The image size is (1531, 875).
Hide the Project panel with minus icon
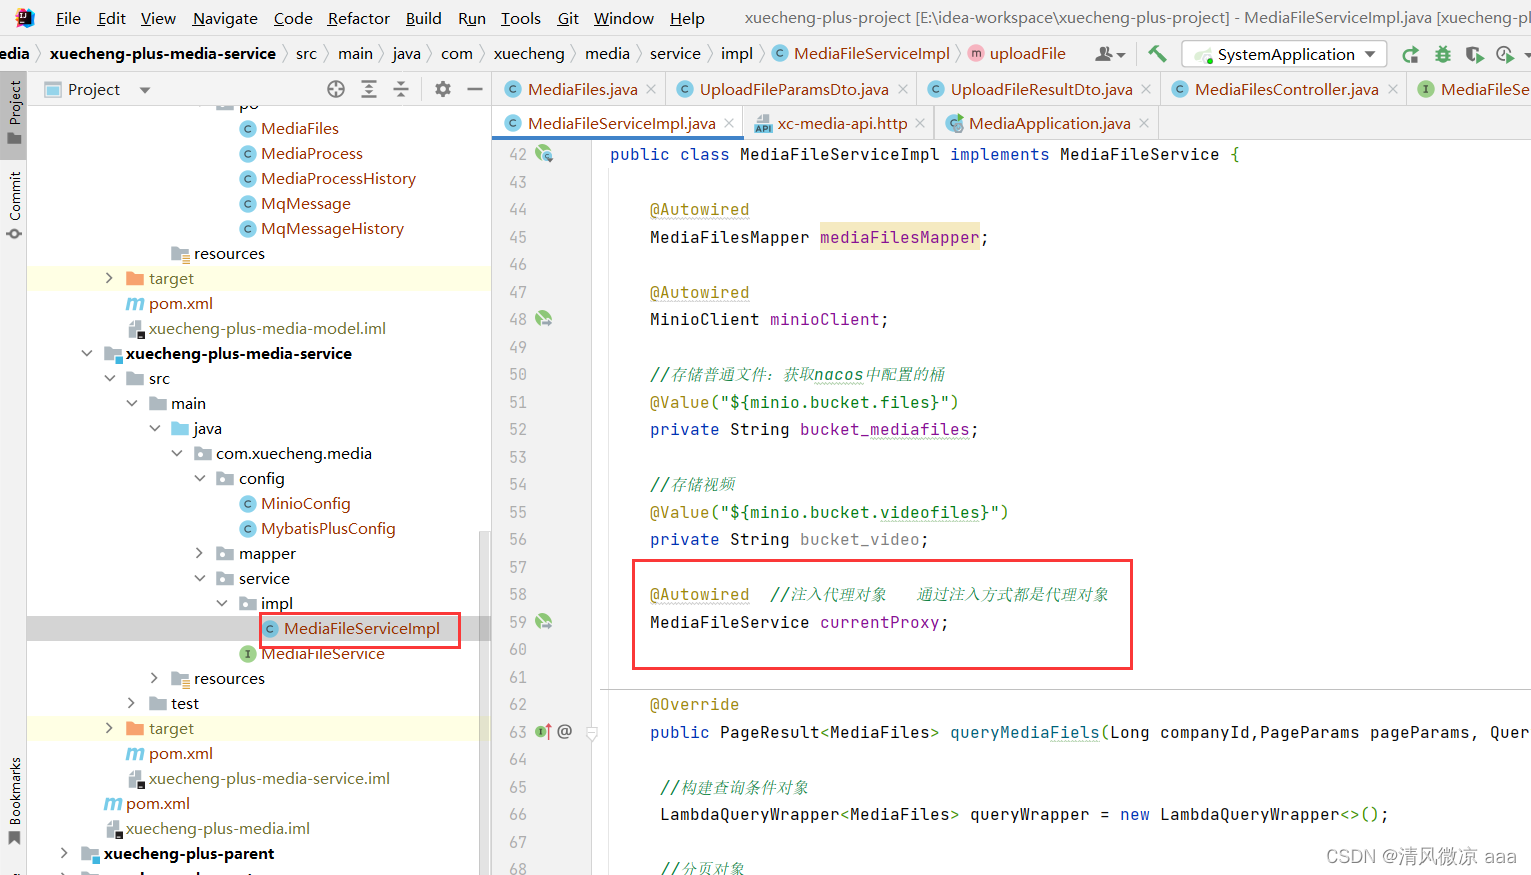[x=475, y=89]
